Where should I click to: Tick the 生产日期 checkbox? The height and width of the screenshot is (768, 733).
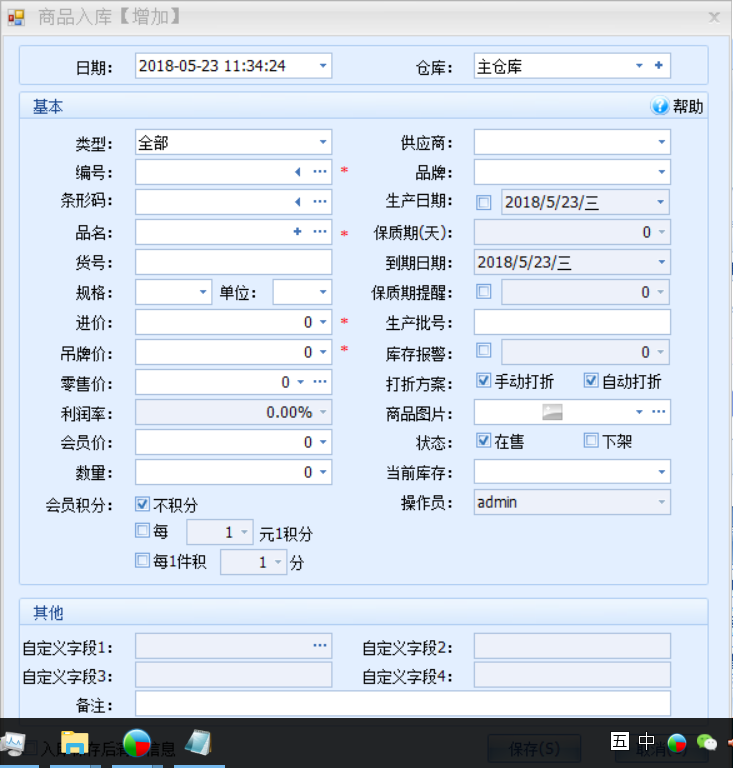pyautogui.click(x=484, y=202)
